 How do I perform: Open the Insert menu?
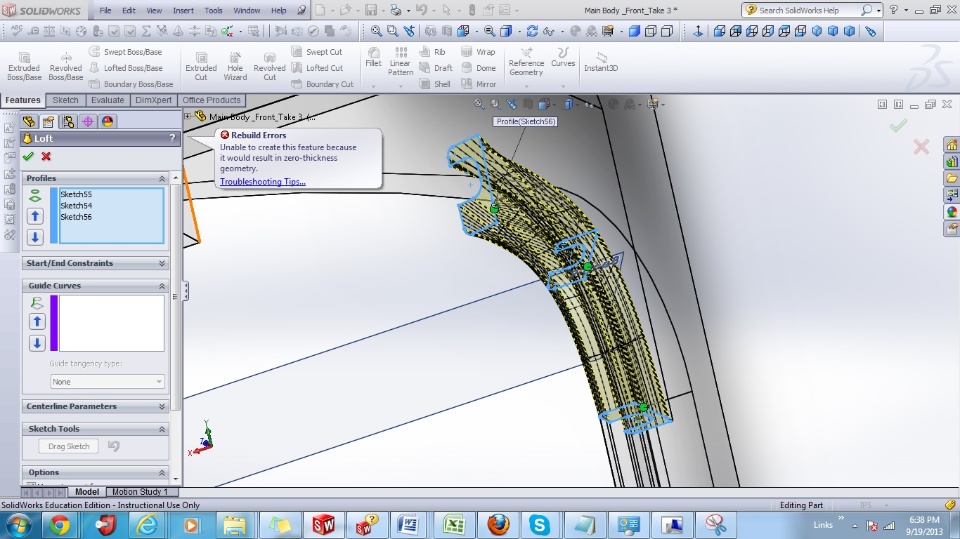[x=183, y=10]
